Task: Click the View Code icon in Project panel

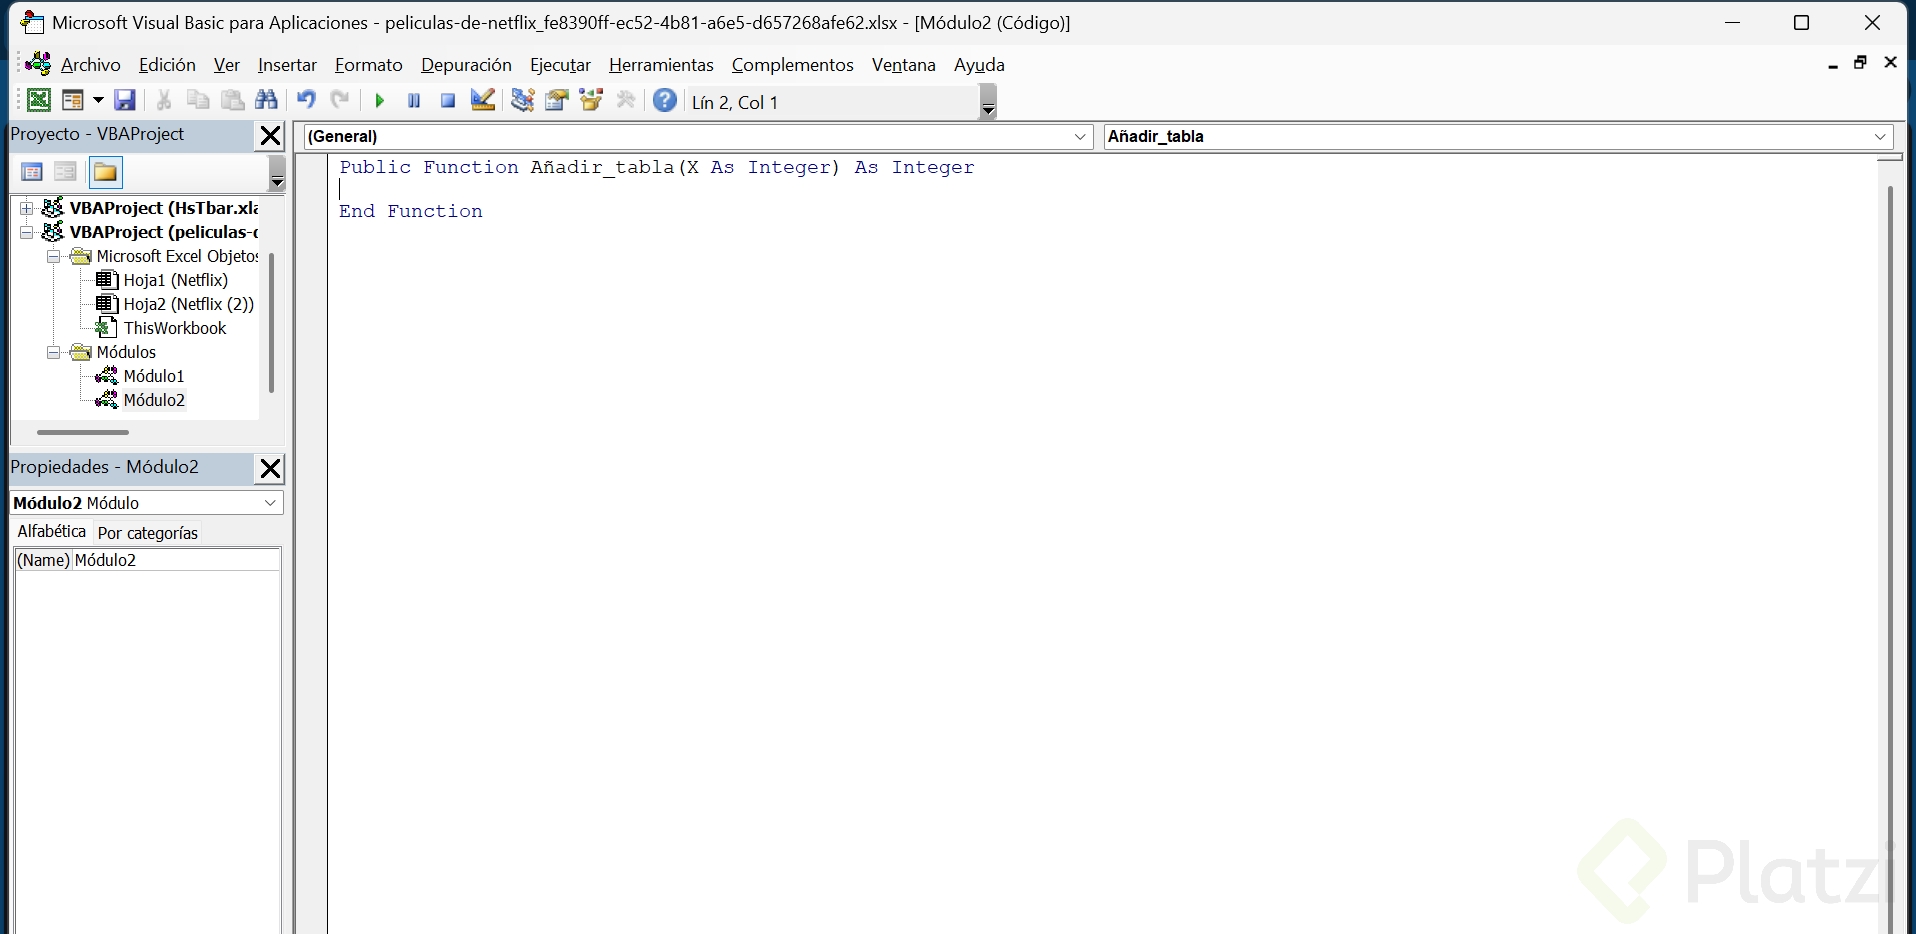Action: tap(32, 172)
